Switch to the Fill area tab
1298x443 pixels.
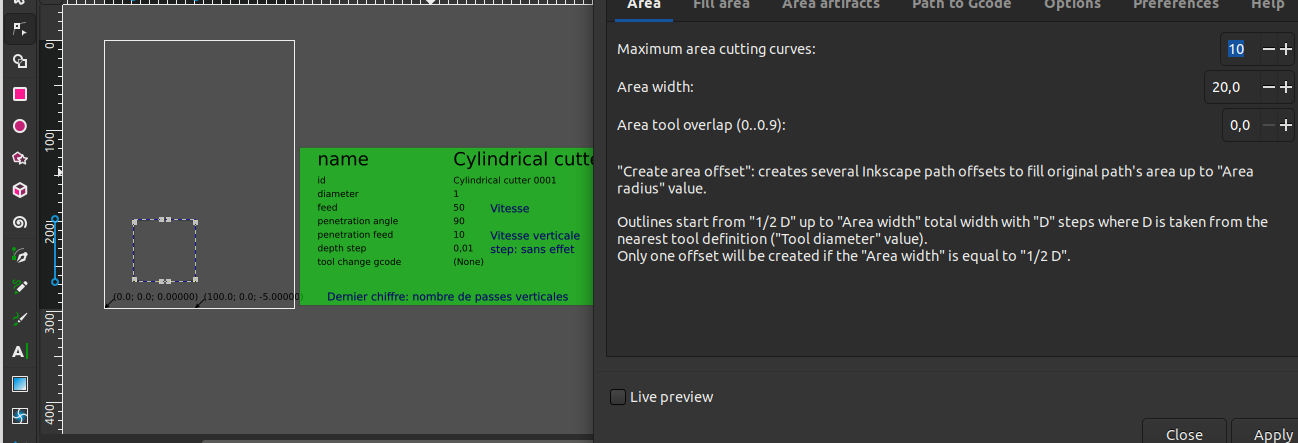point(721,5)
